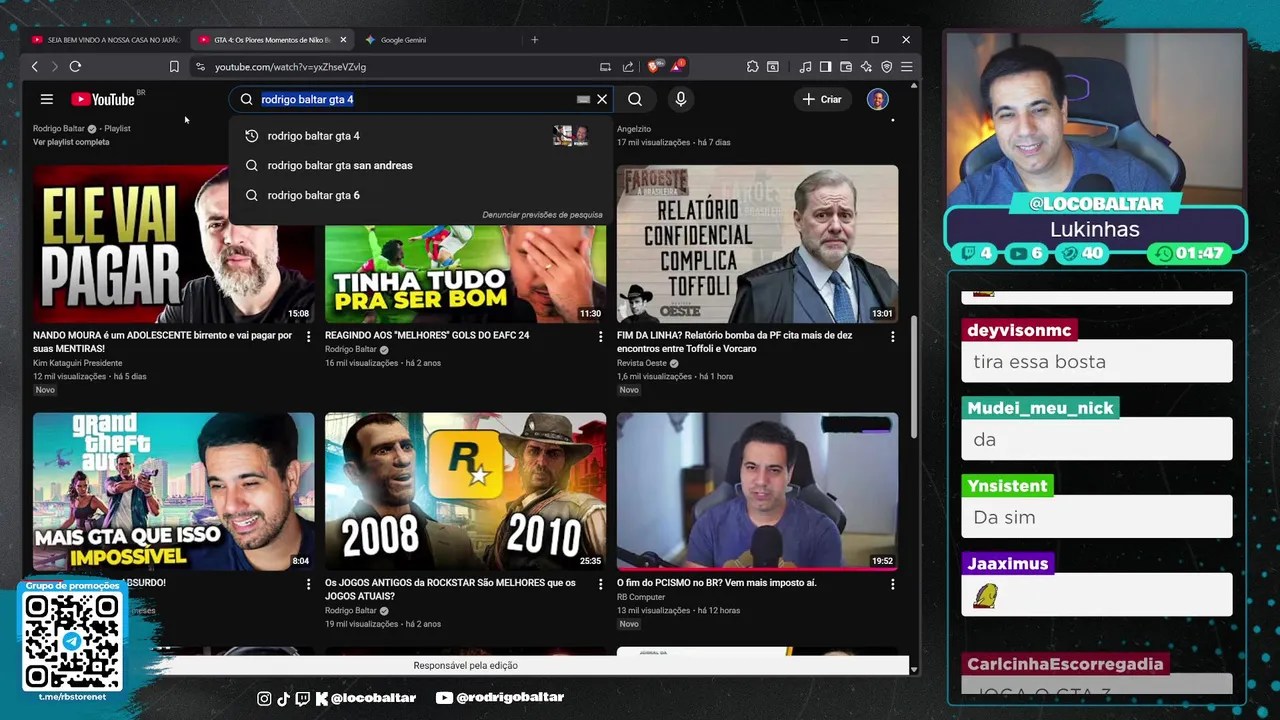The height and width of the screenshot is (720, 1280).
Task: Open FIM DA LINHA? Relatório bomba title
Action: click(735, 342)
